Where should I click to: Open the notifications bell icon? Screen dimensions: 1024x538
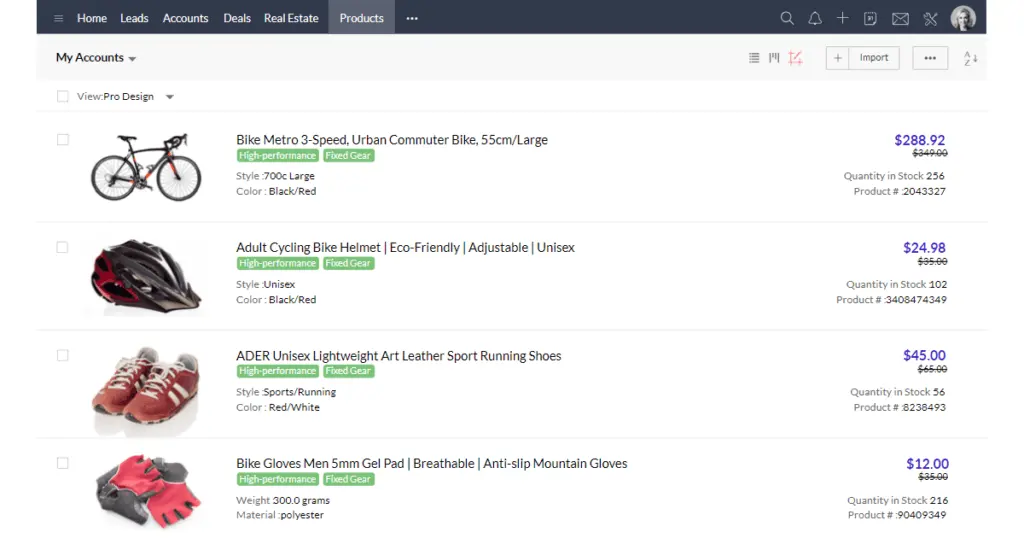pyautogui.click(x=815, y=18)
